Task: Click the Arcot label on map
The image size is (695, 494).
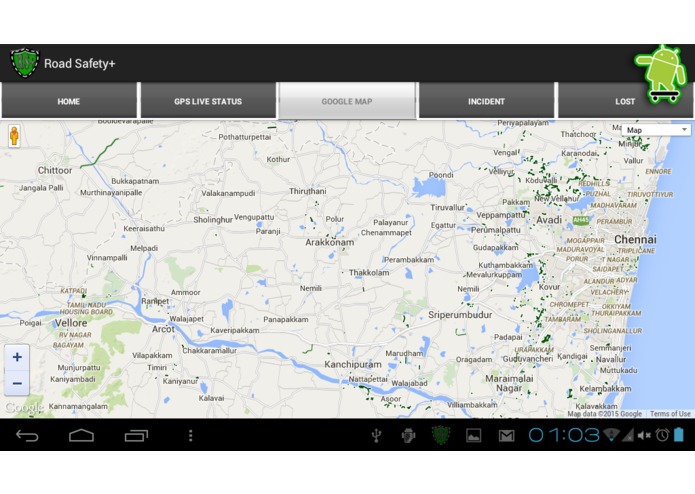Action: (163, 329)
